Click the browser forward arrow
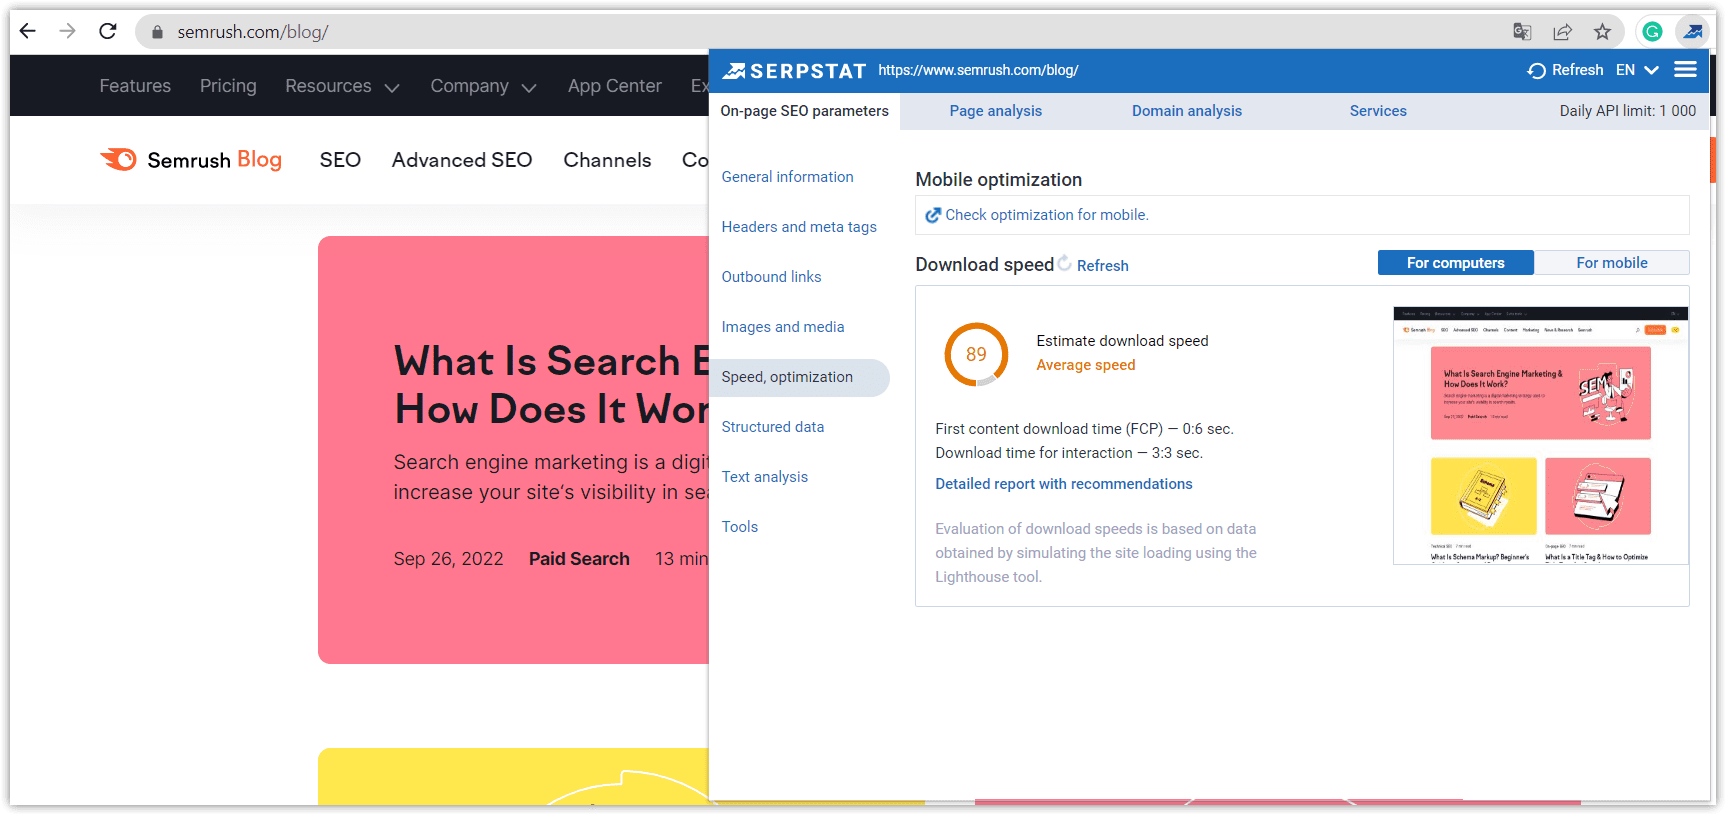Screen dimensions: 1726x815 (x=67, y=31)
